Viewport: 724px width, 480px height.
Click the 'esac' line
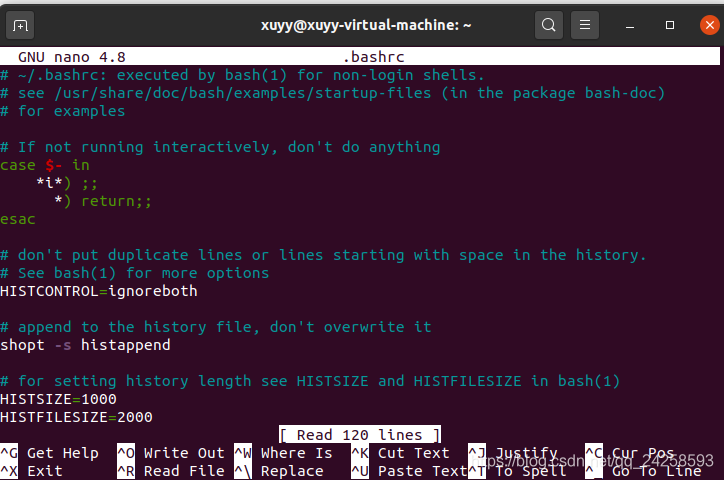pos(18,219)
